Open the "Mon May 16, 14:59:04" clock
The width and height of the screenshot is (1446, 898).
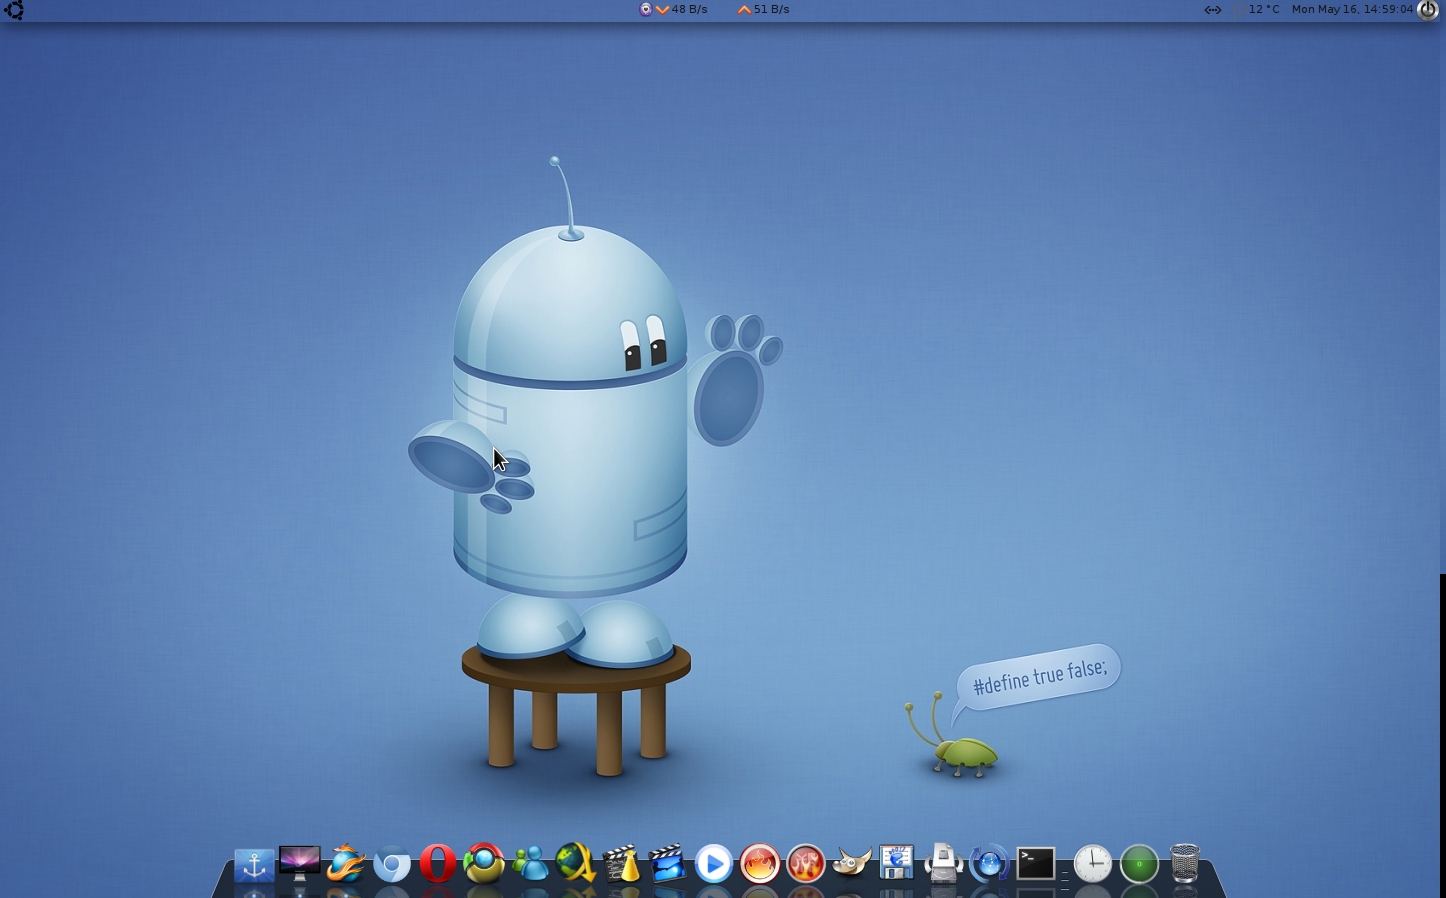click(x=1352, y=9)
